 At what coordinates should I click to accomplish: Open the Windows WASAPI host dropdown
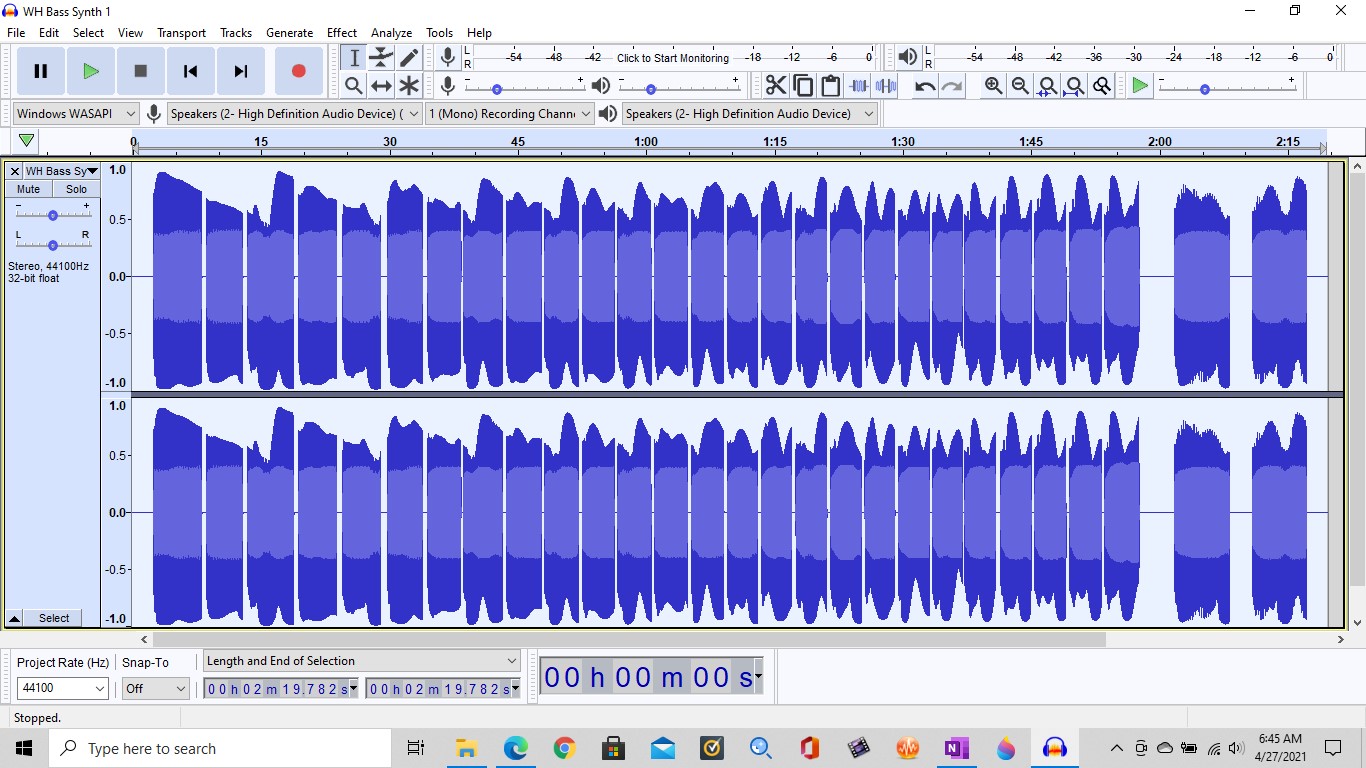pos(76,114)
